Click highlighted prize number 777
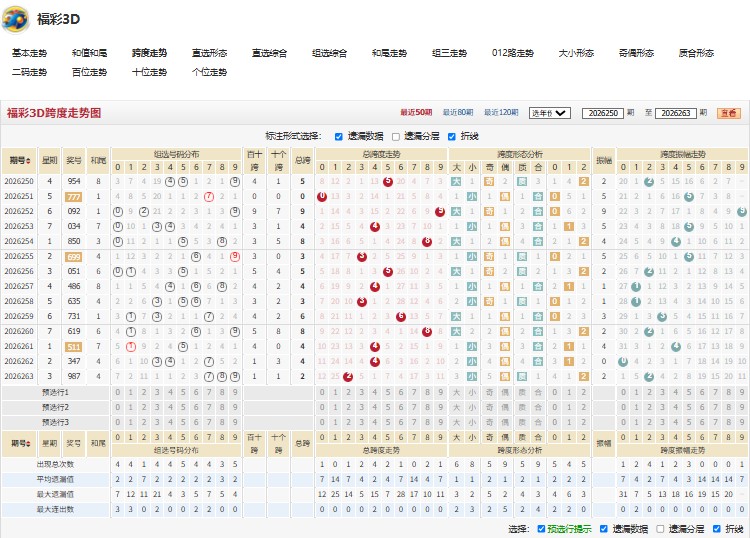The width and height of the screenshot is (750, 538). (x=73, y=197)
